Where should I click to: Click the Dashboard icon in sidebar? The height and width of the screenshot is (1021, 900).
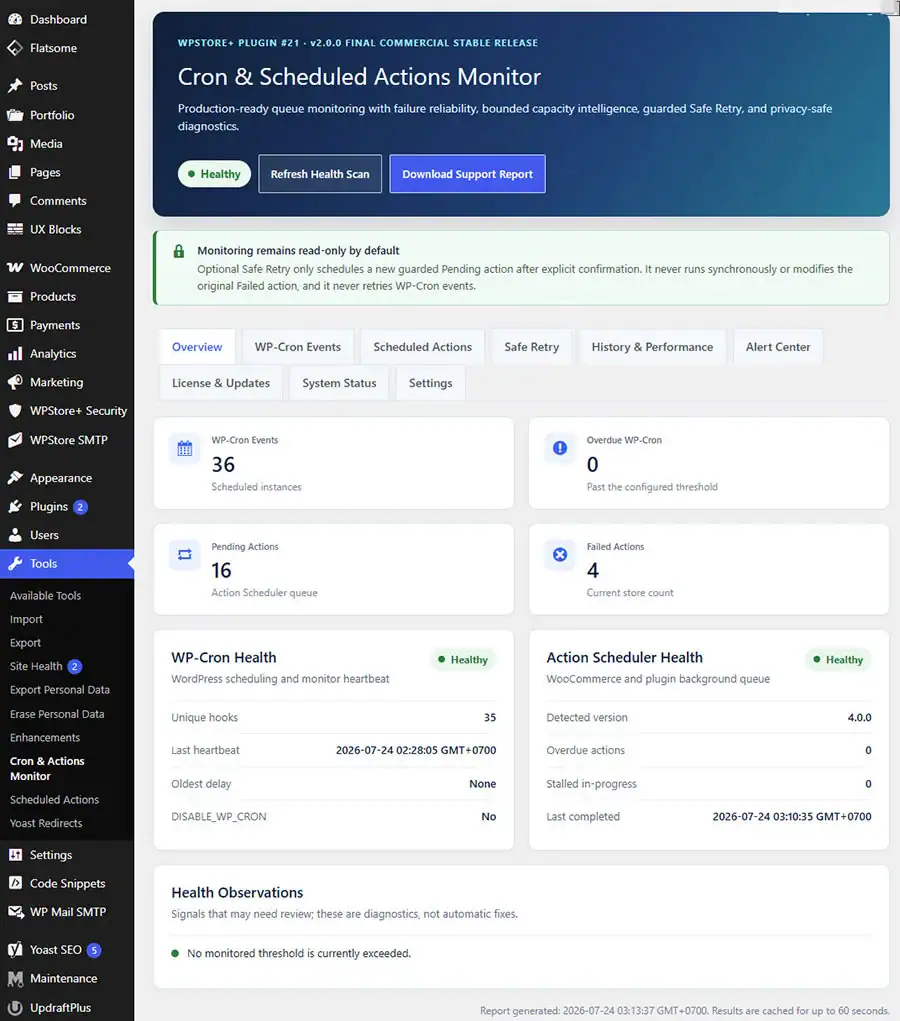tap(15, 20)
